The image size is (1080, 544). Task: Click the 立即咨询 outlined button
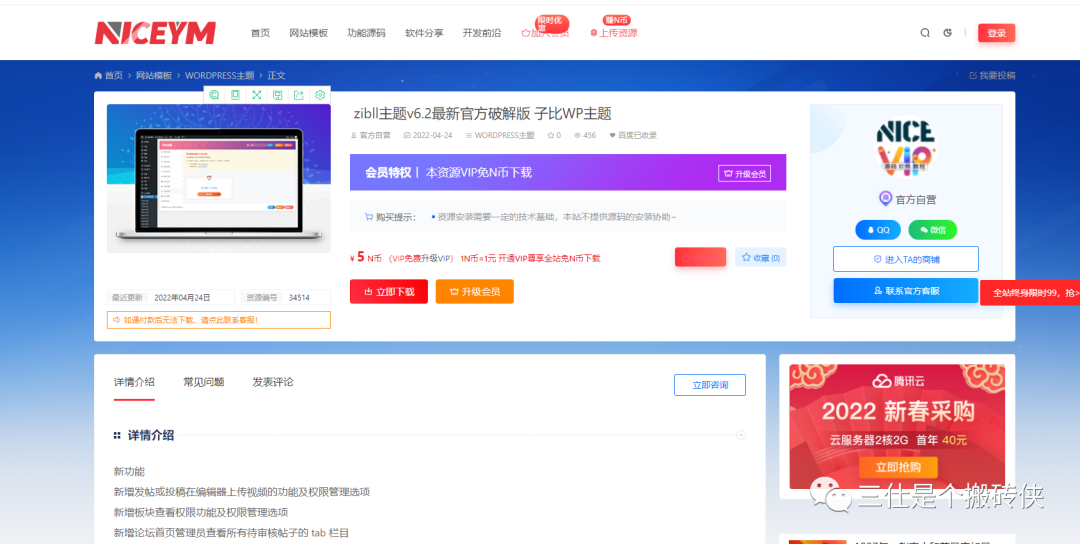709,385
